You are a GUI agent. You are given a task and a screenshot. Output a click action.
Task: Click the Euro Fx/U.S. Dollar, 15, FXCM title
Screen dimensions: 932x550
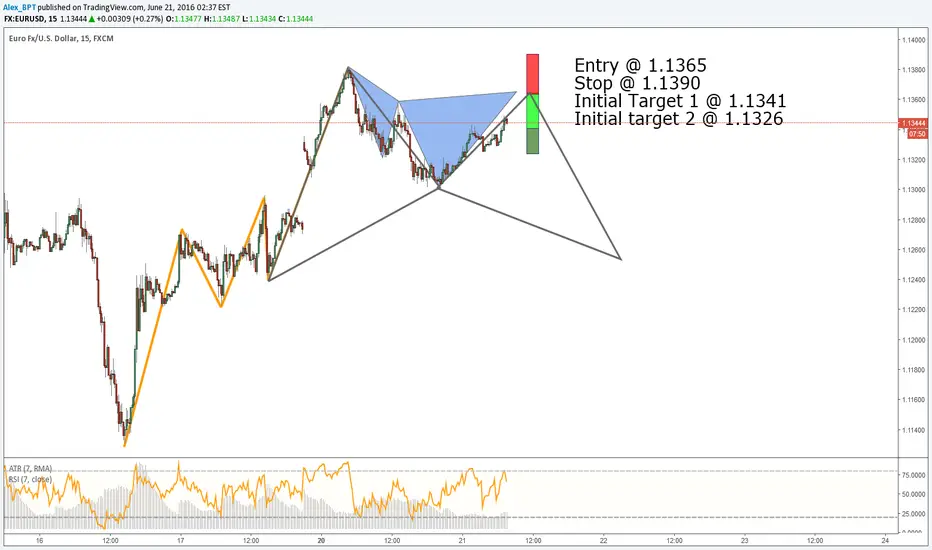click(x=61, y=38)
